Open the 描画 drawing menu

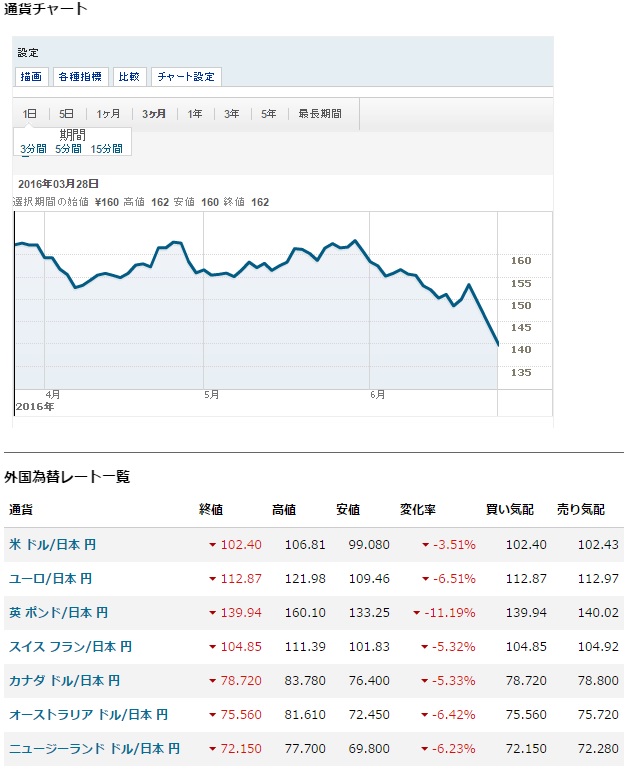[x=31, y=77]
